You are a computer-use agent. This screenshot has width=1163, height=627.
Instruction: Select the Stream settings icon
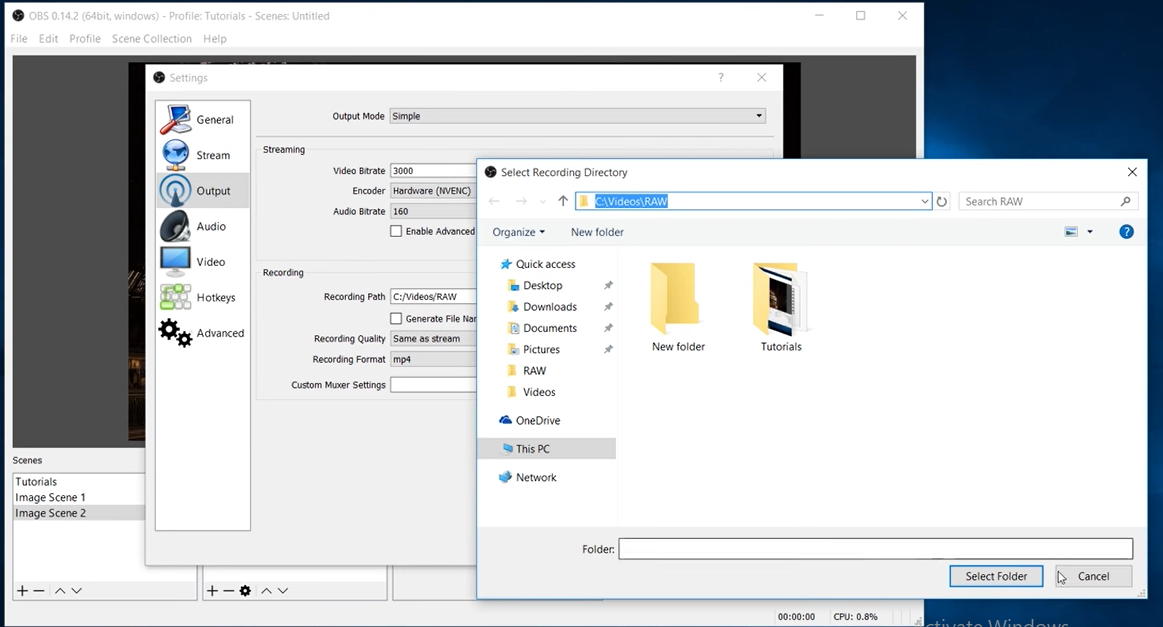174,152
